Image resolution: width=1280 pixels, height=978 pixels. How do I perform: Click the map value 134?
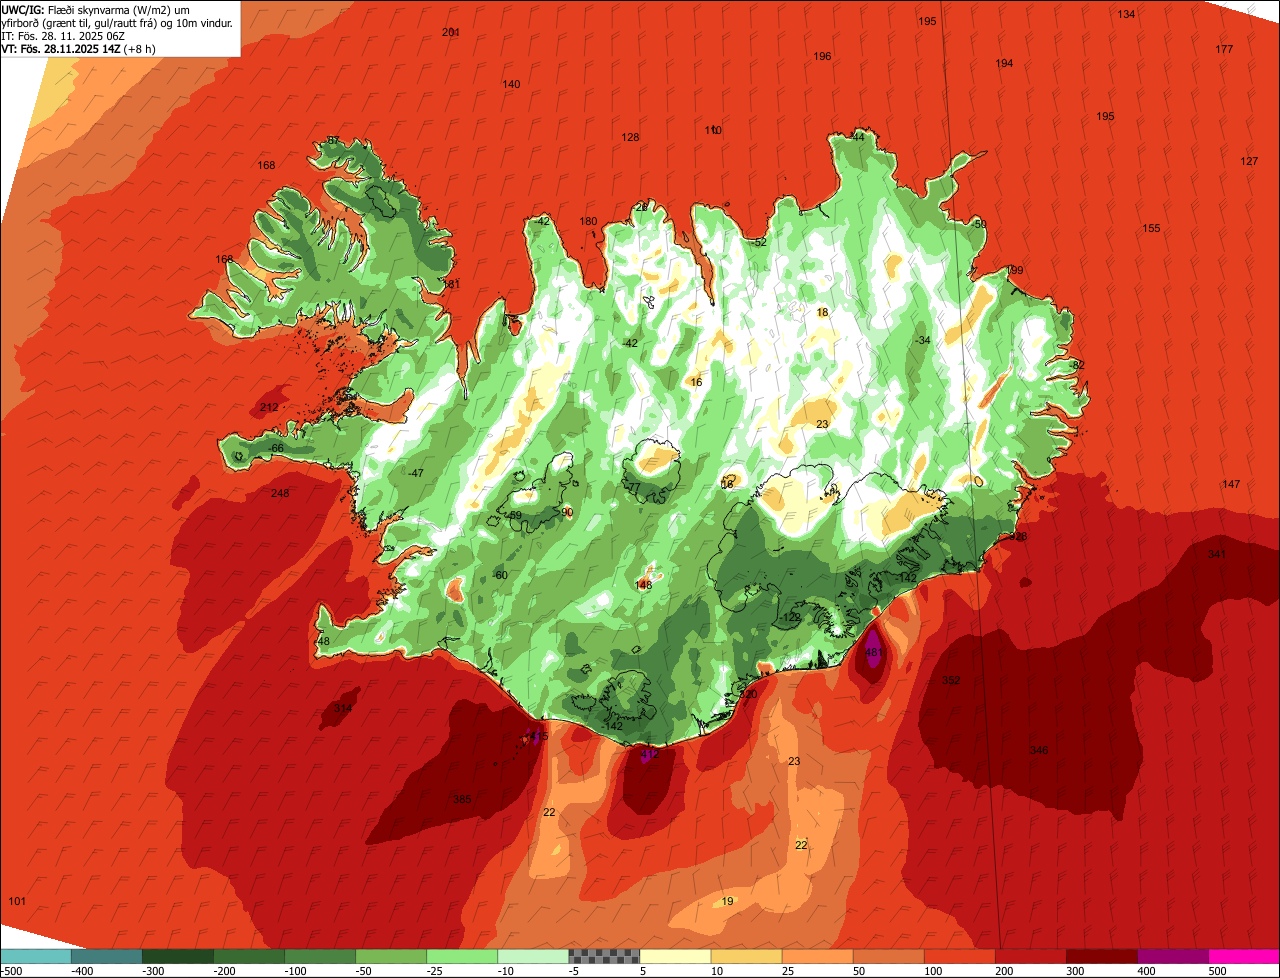pyautogui.click(x=1126, y=14)
